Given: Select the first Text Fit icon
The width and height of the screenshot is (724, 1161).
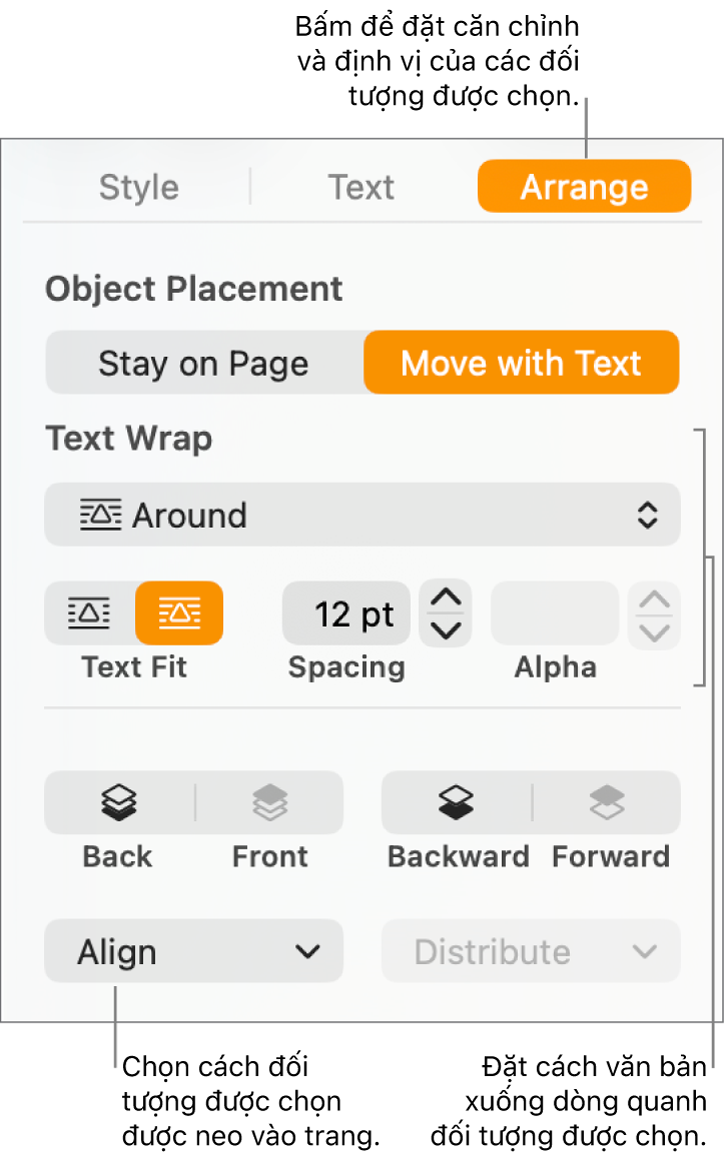Looking at the screenshot, I should pos(89,613).
